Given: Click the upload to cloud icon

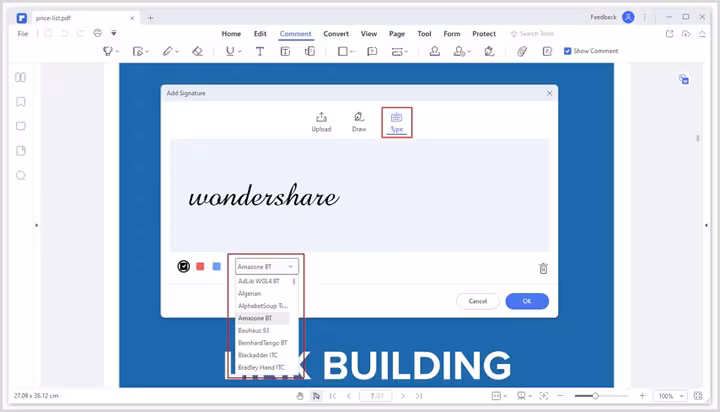Looking at the screenshot, I should pos(686,34).
